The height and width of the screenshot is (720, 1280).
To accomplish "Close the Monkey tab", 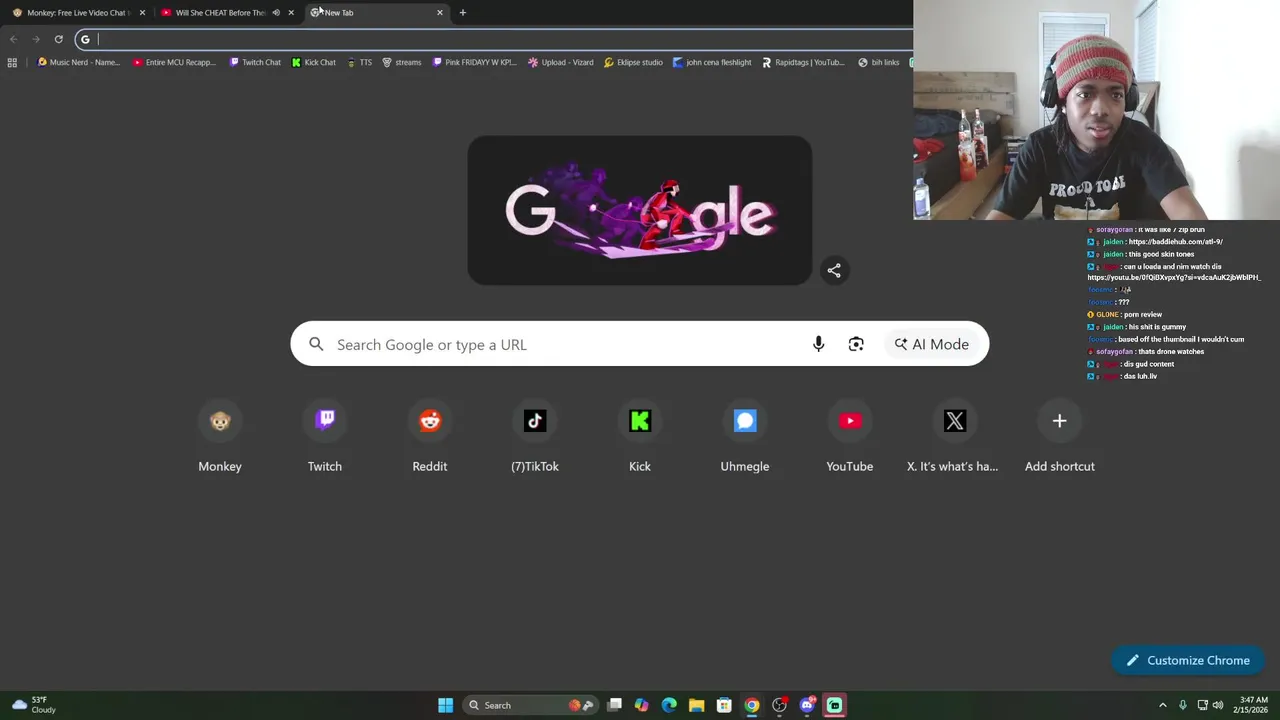I will 142,13.
